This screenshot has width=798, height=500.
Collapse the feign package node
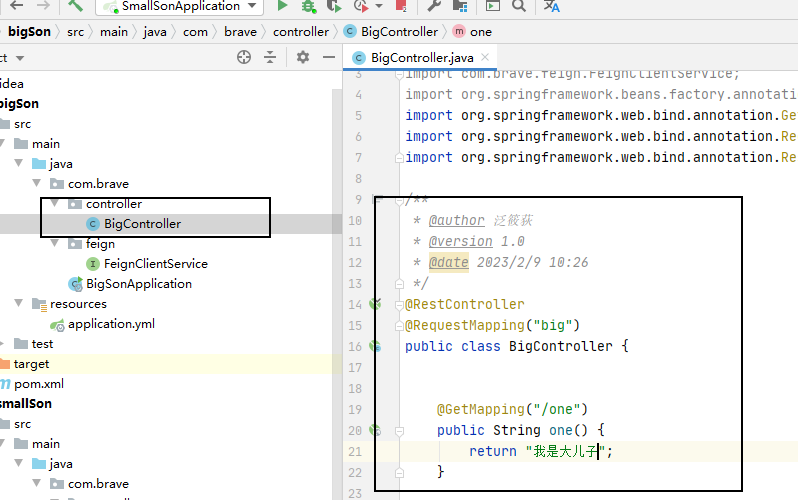coord(55,244)
